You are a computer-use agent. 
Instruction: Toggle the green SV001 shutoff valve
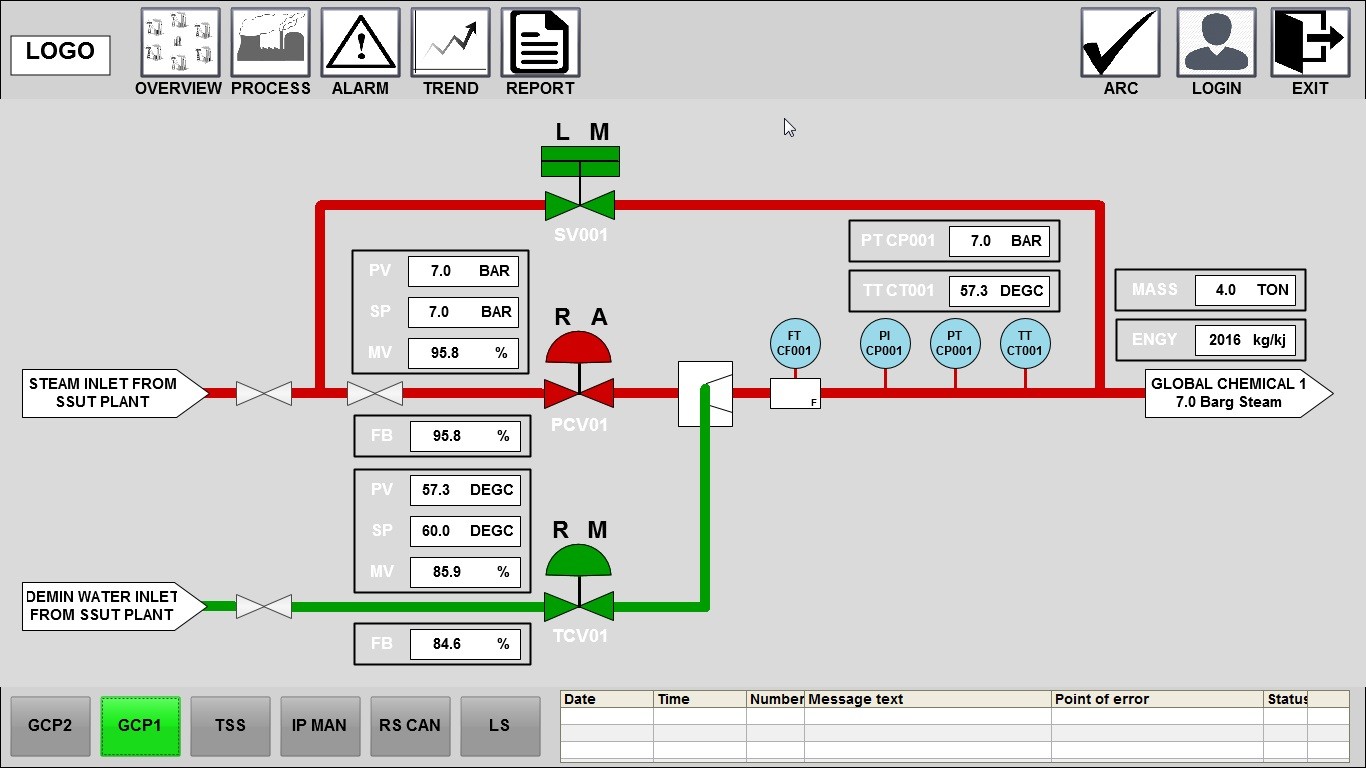coord(579,204)
